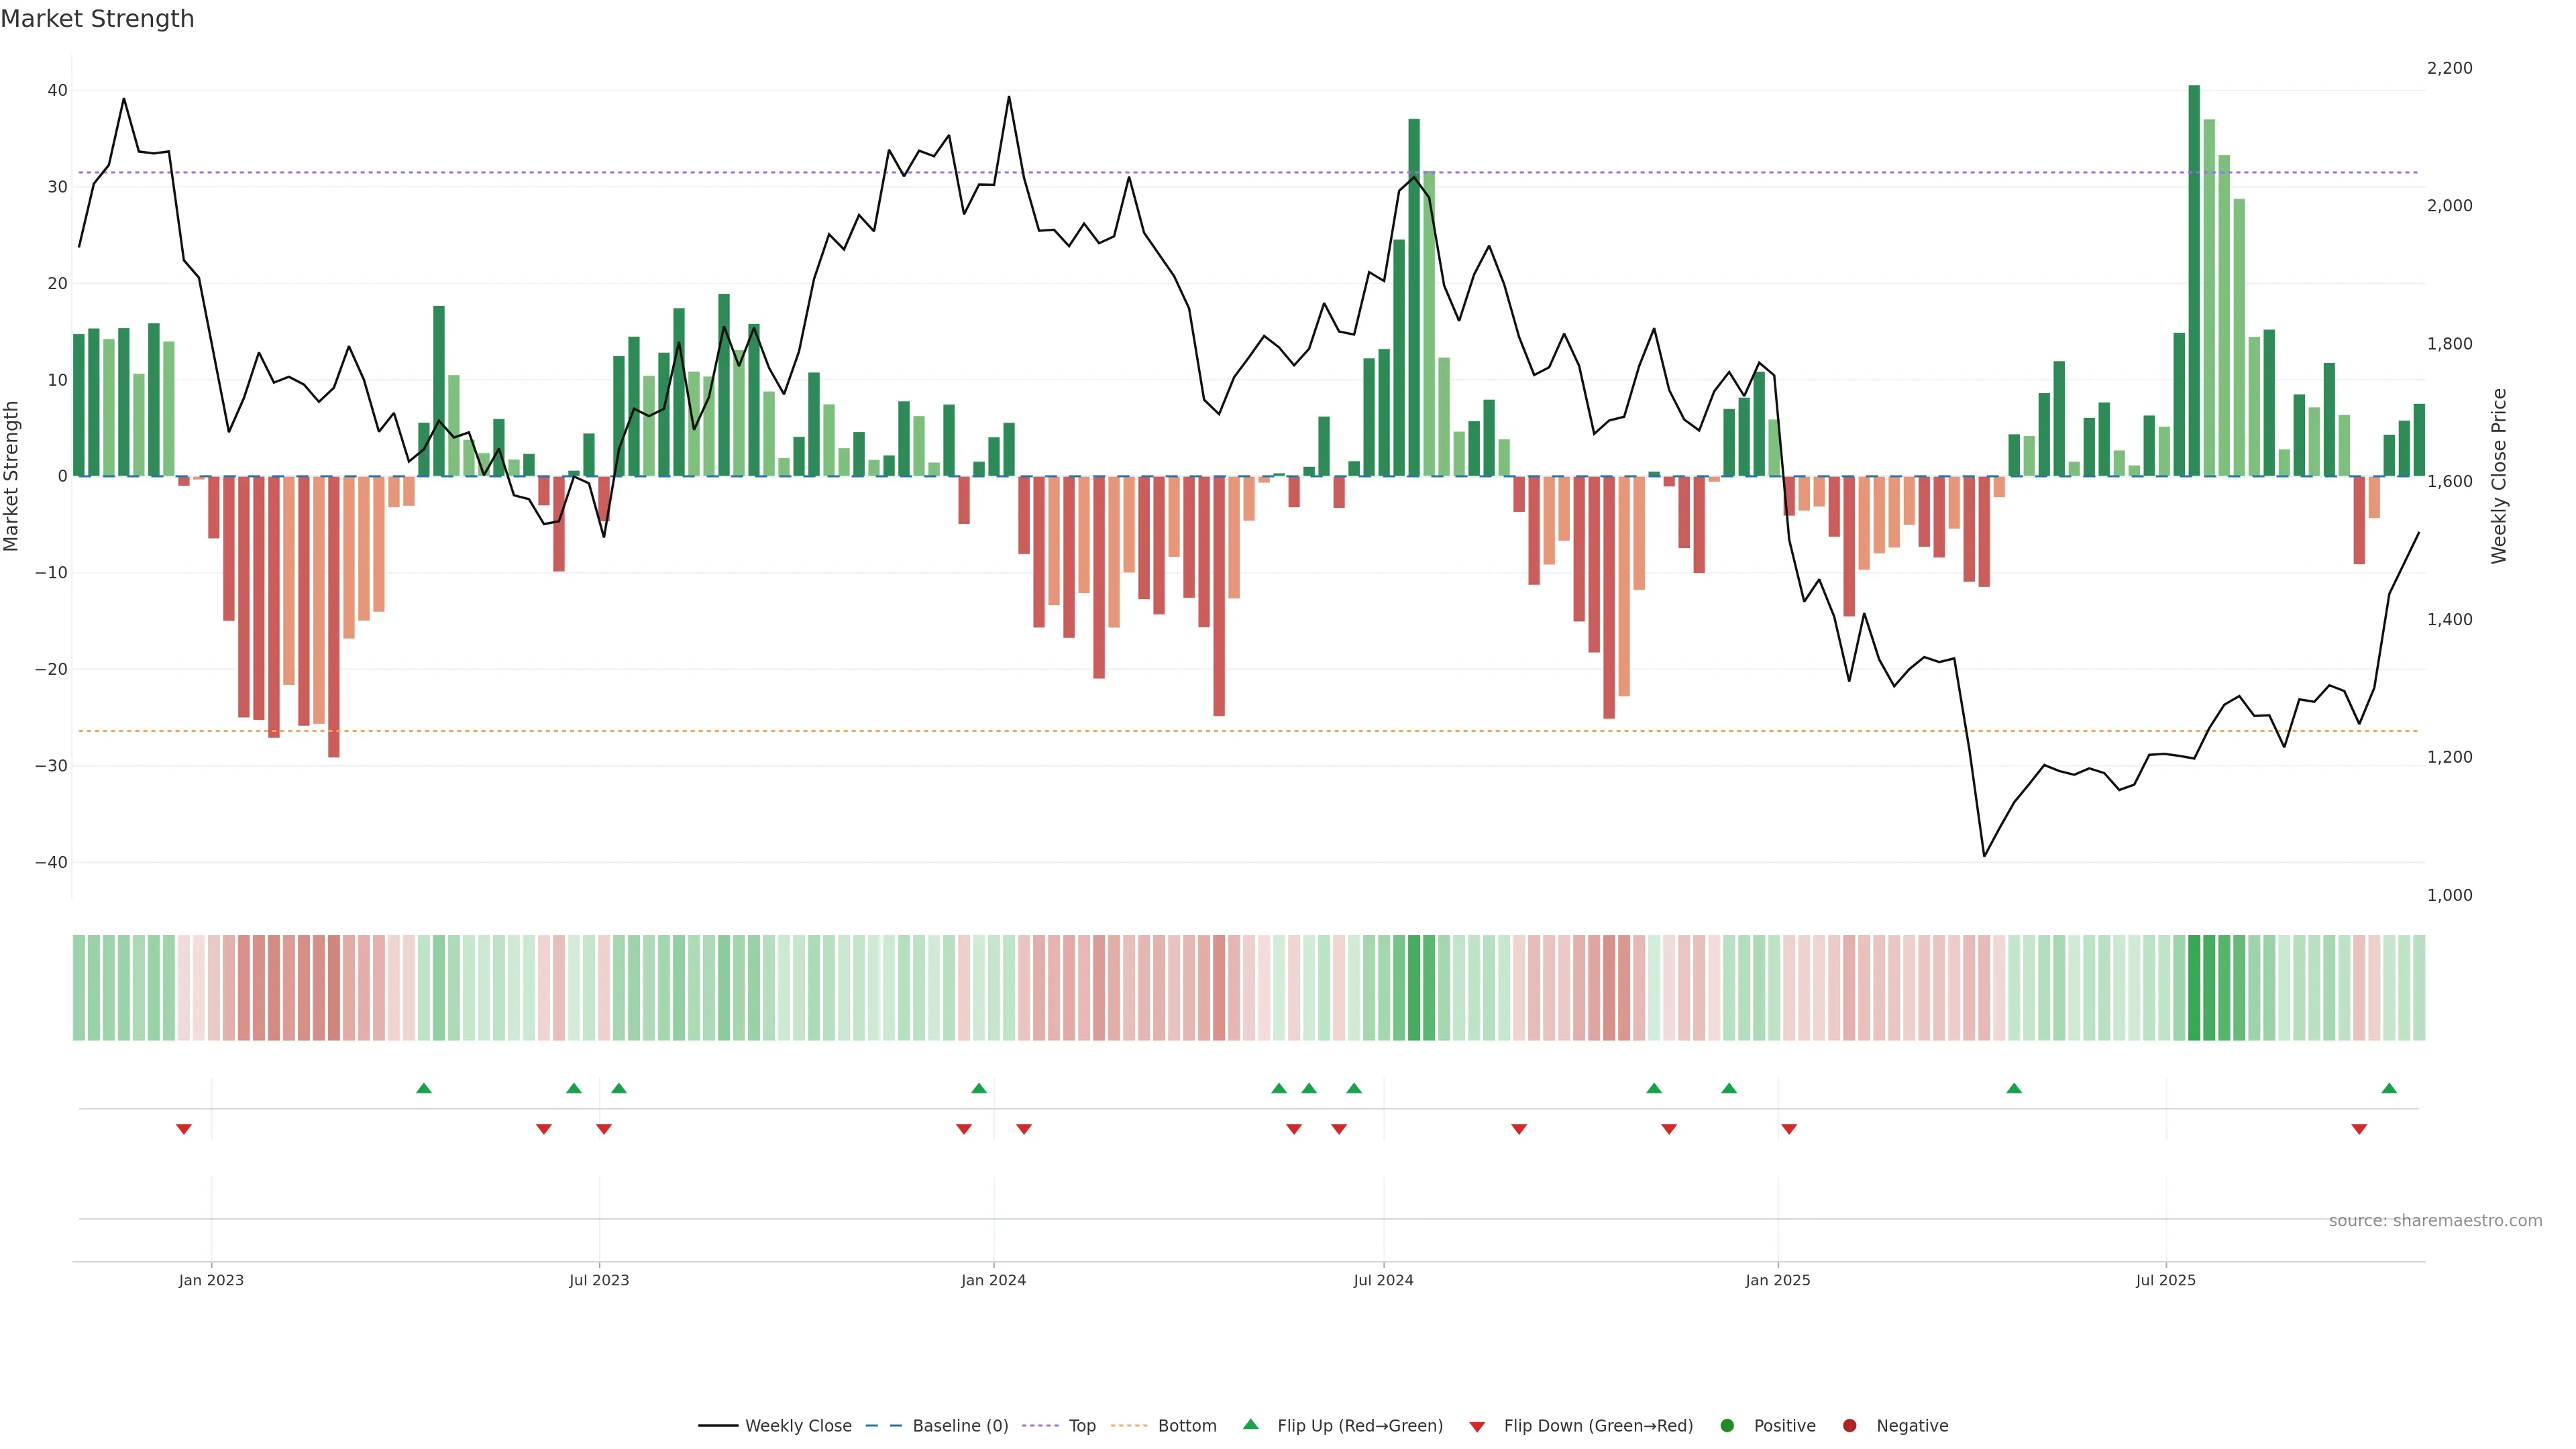Click the rightmost red flip-down triangle marker
The image size is (2576, 1449).
2359,1129
